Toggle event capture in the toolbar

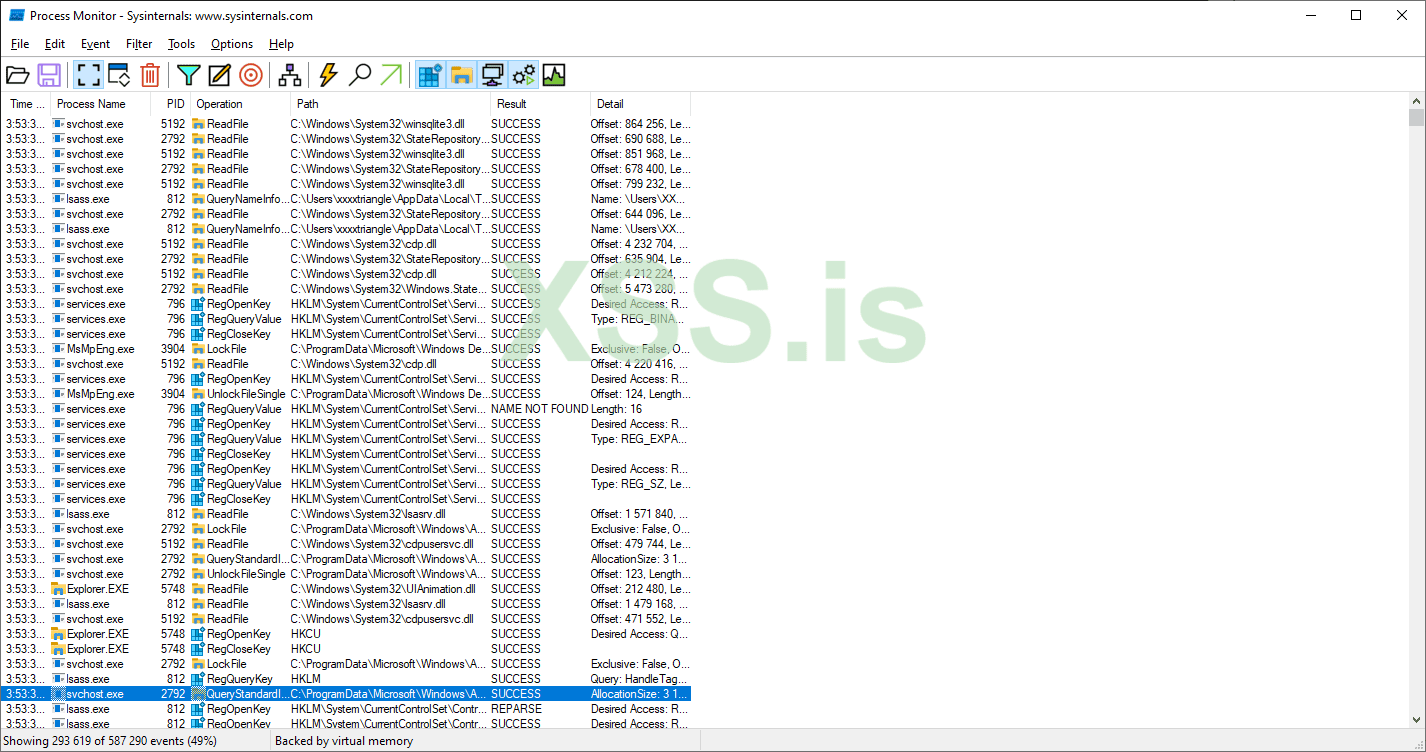(x=88, y=75)
